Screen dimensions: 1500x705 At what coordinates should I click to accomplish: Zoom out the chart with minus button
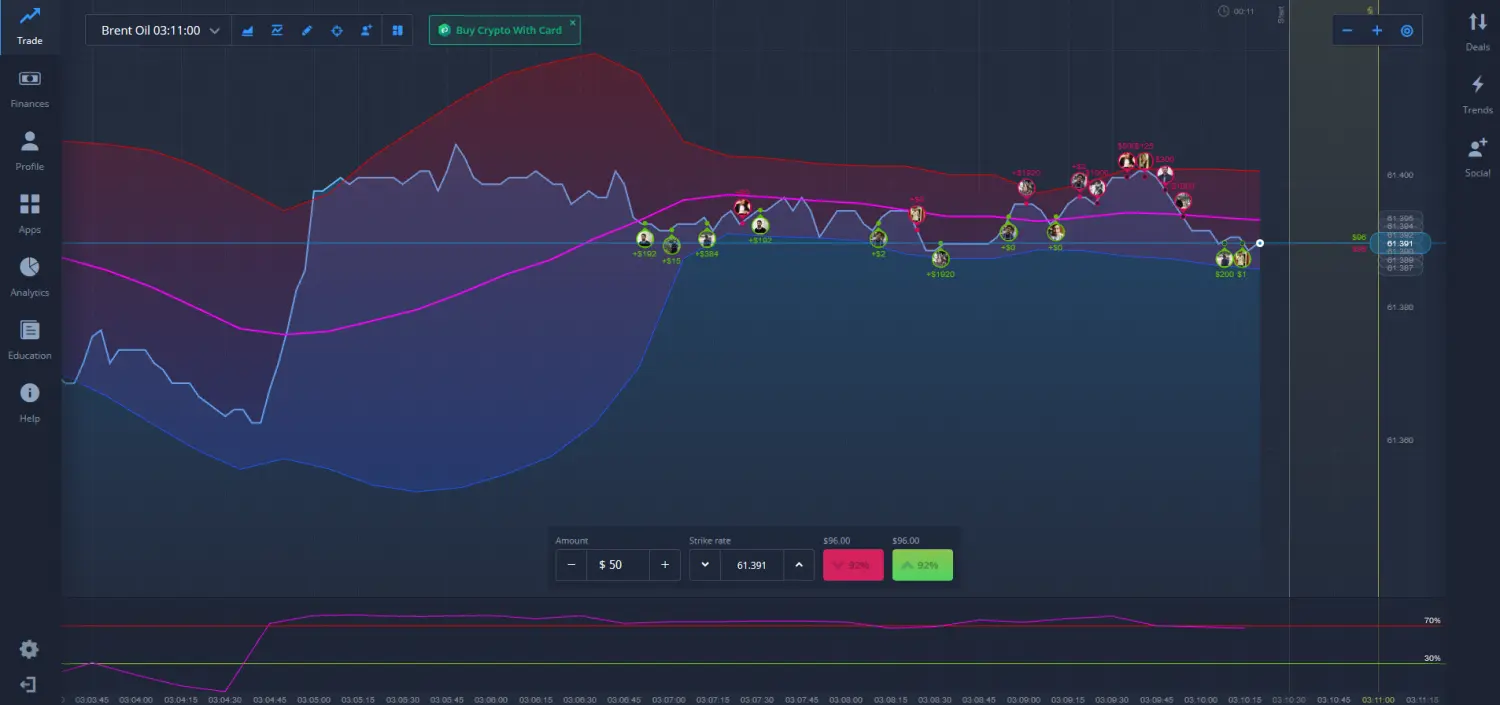click(1347, 31)
